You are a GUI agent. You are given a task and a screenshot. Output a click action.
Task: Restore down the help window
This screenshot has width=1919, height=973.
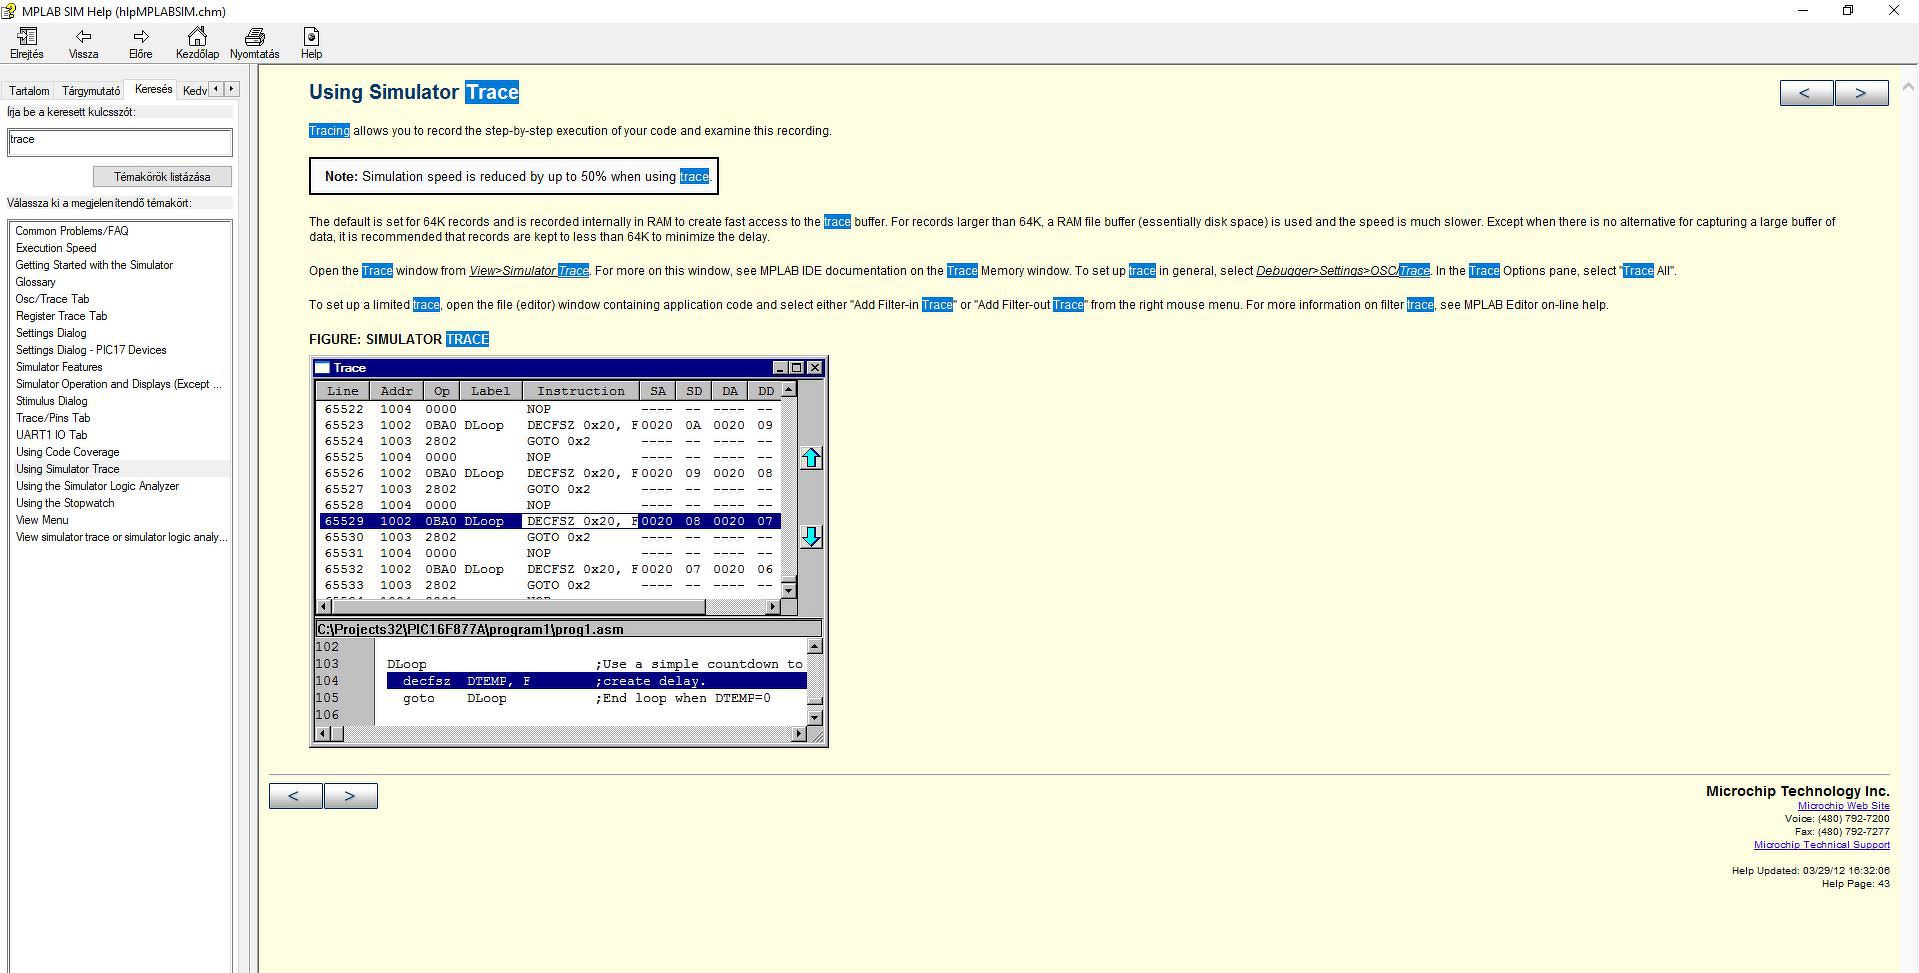1848,11
